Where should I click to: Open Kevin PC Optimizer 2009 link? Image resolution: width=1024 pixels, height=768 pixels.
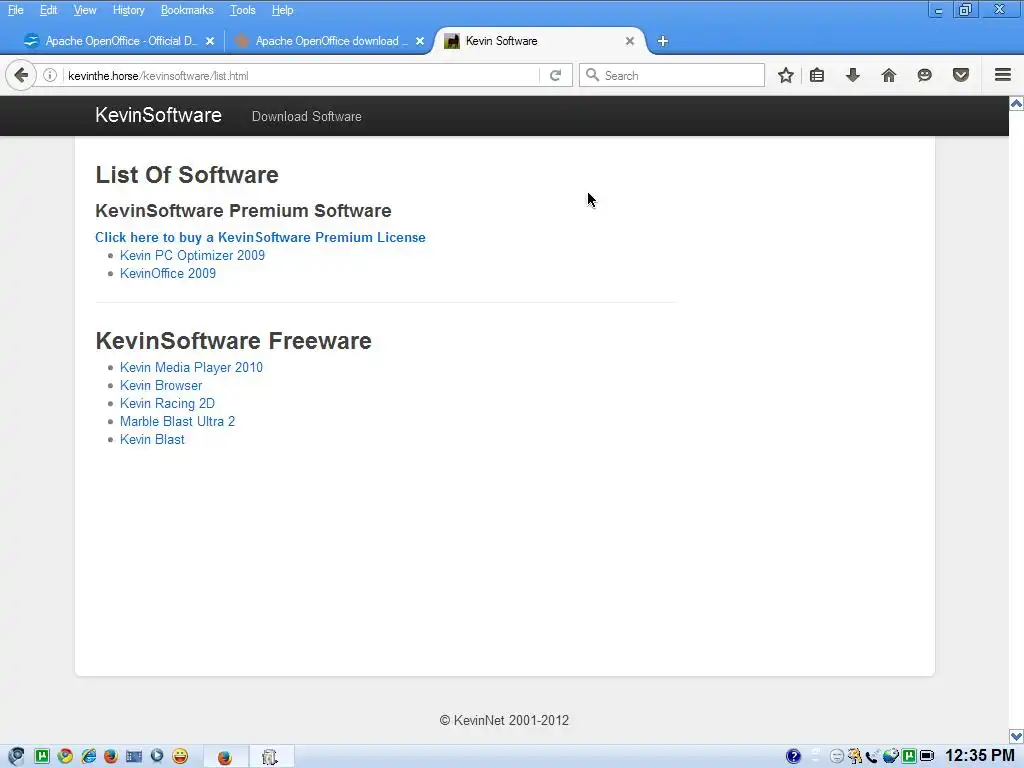click(193, 255)
